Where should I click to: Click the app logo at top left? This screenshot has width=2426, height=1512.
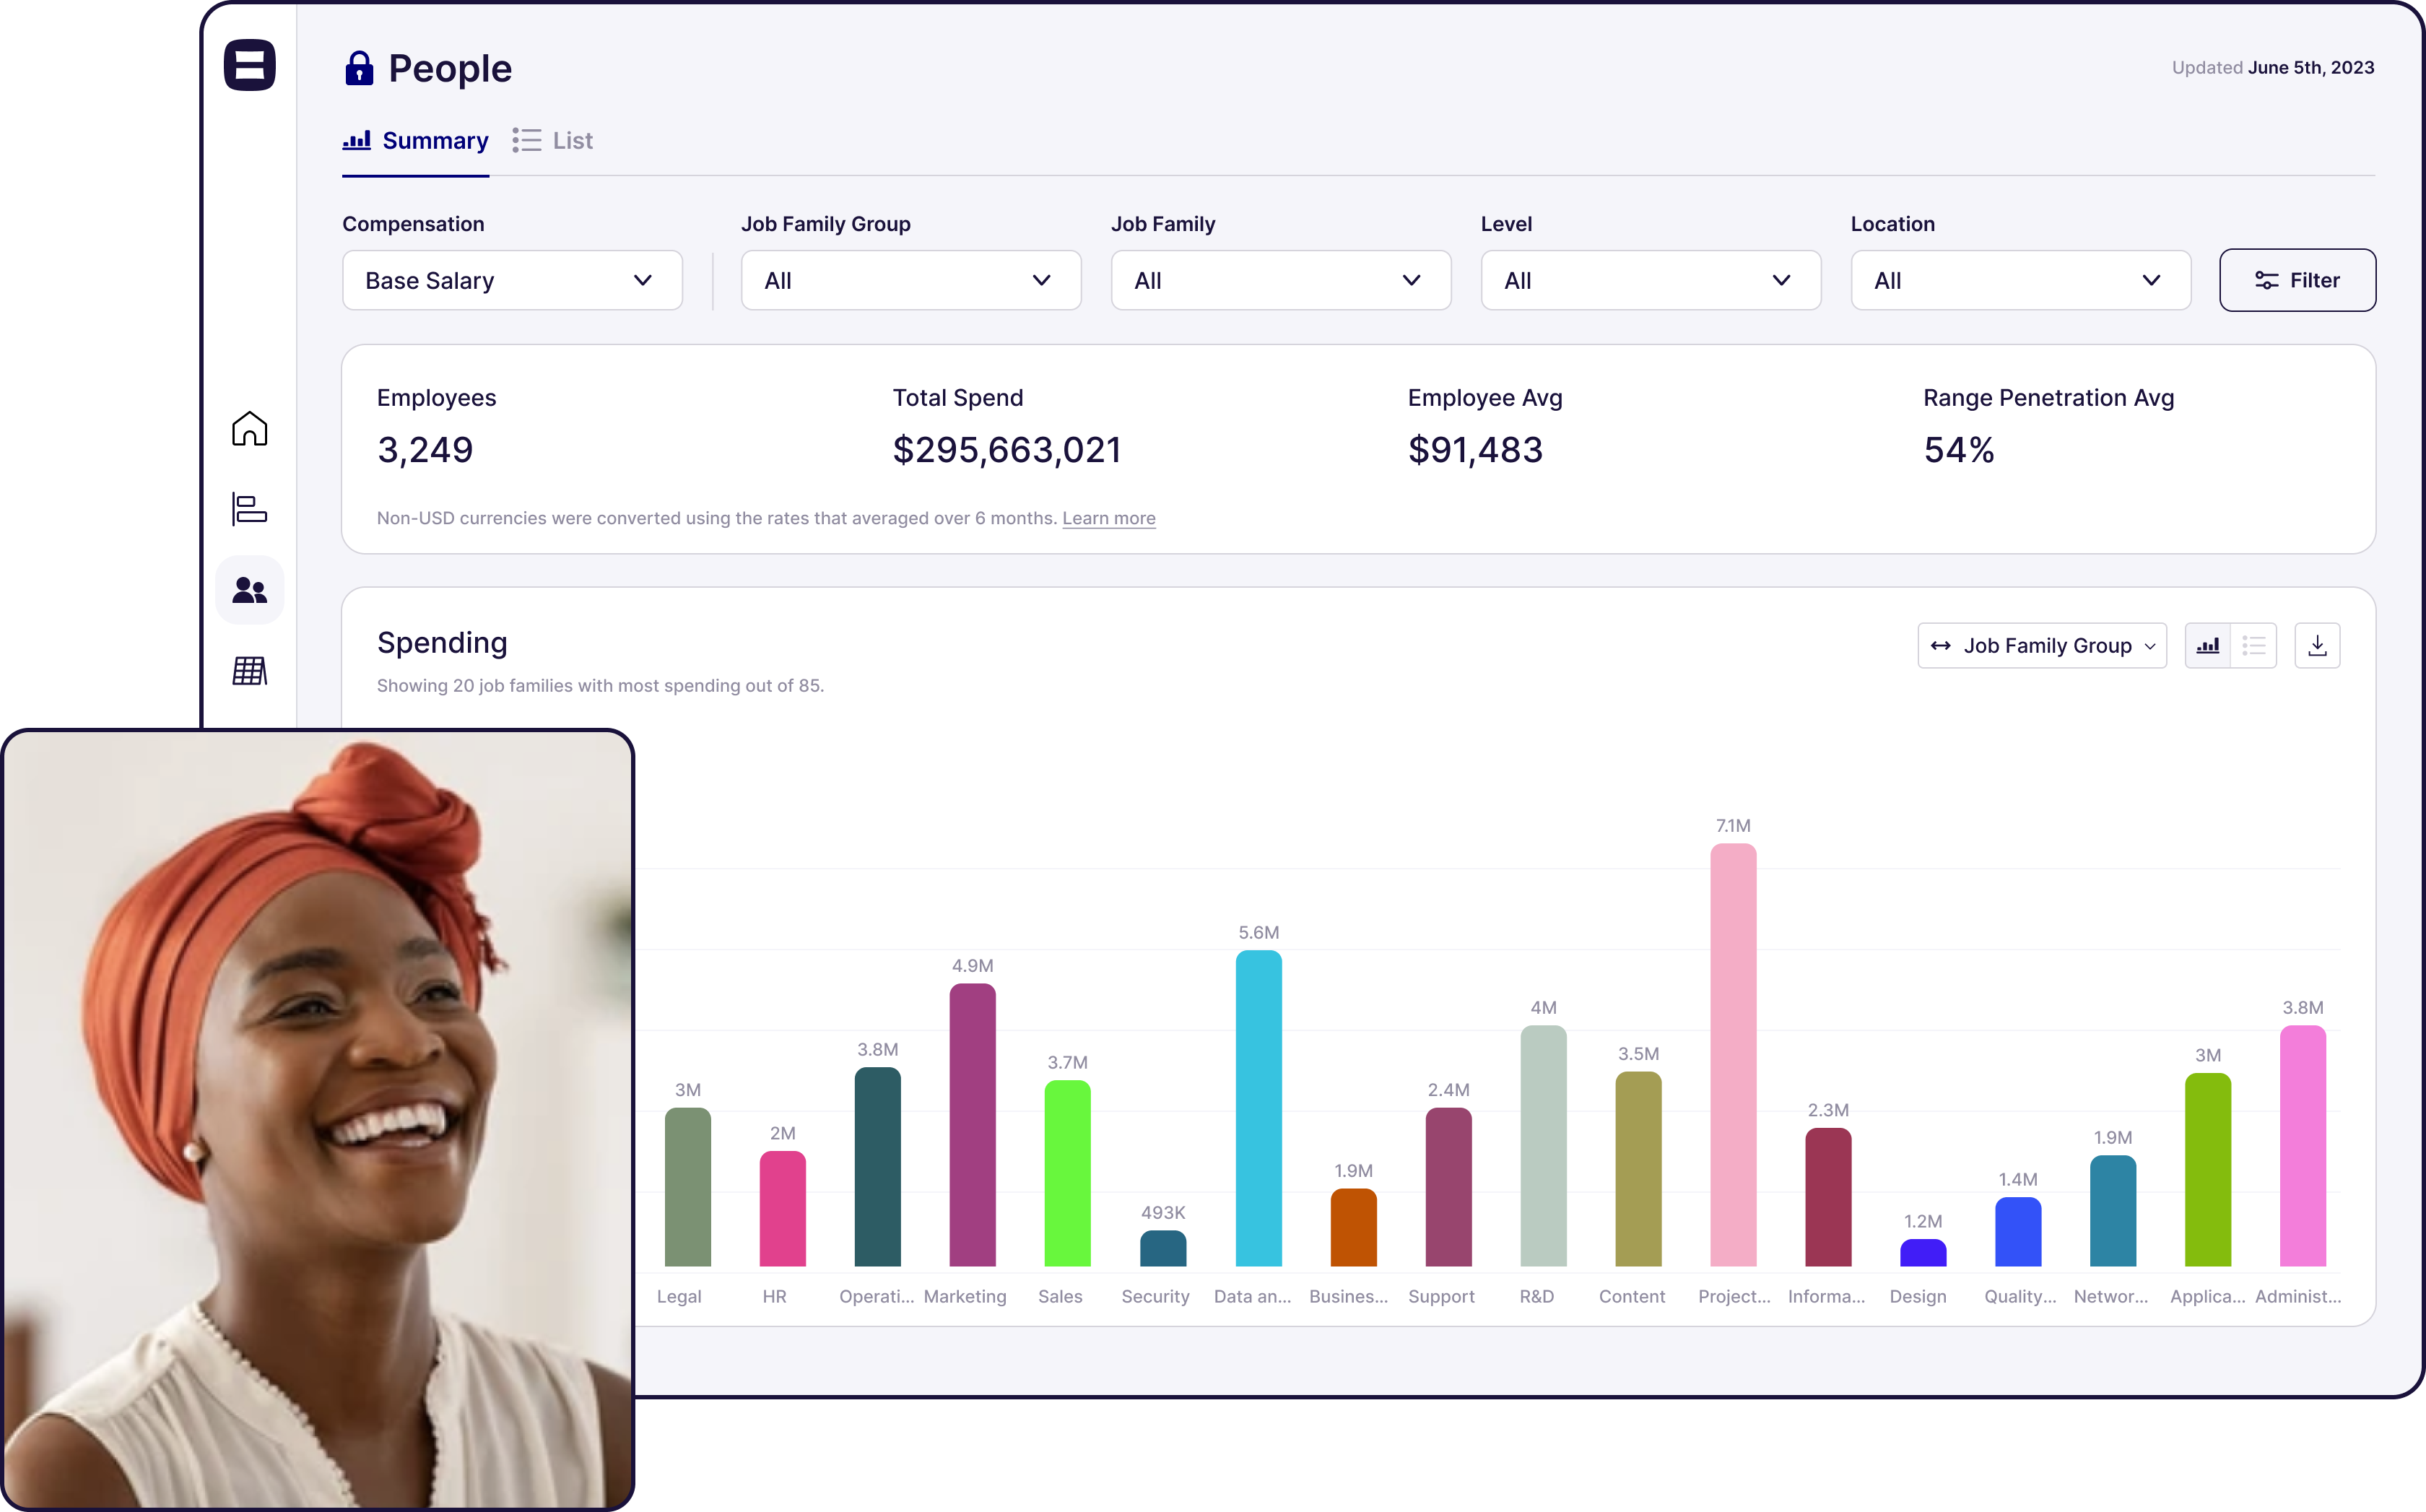(249, 65)
